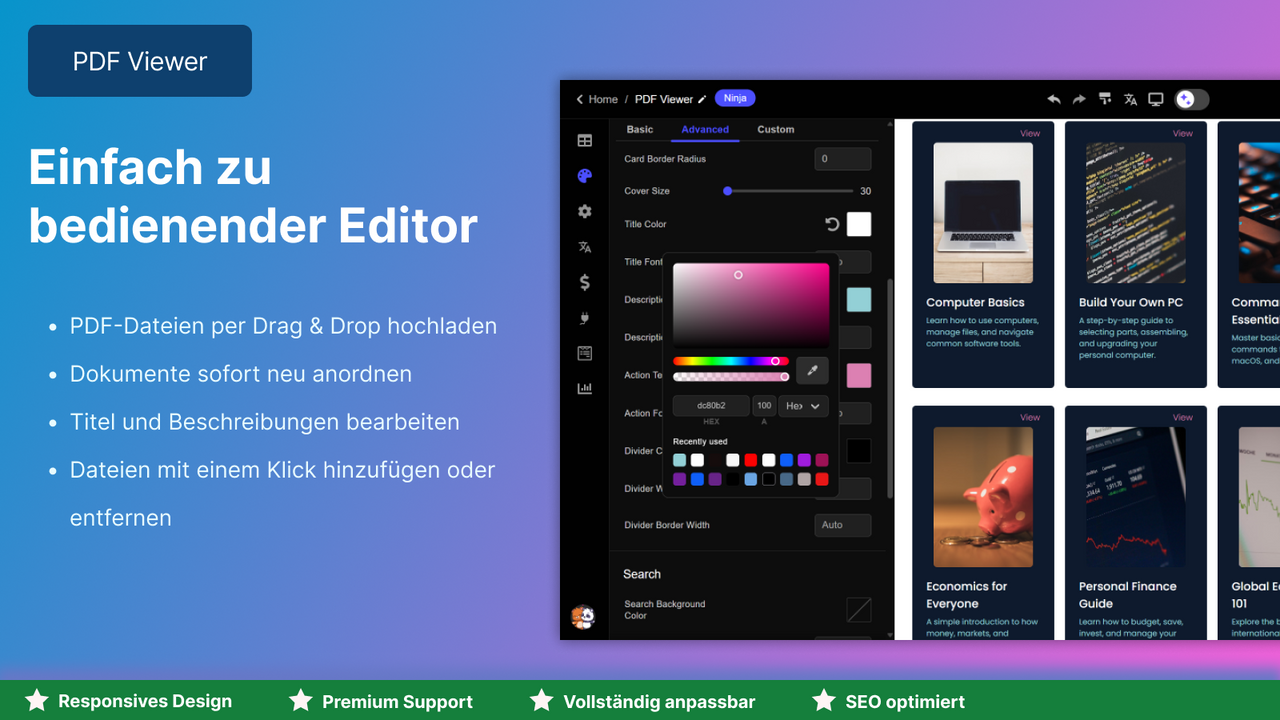The image size is (1280, 720).
Task: Click the Computer Basics card title
Action: point(975,302)
